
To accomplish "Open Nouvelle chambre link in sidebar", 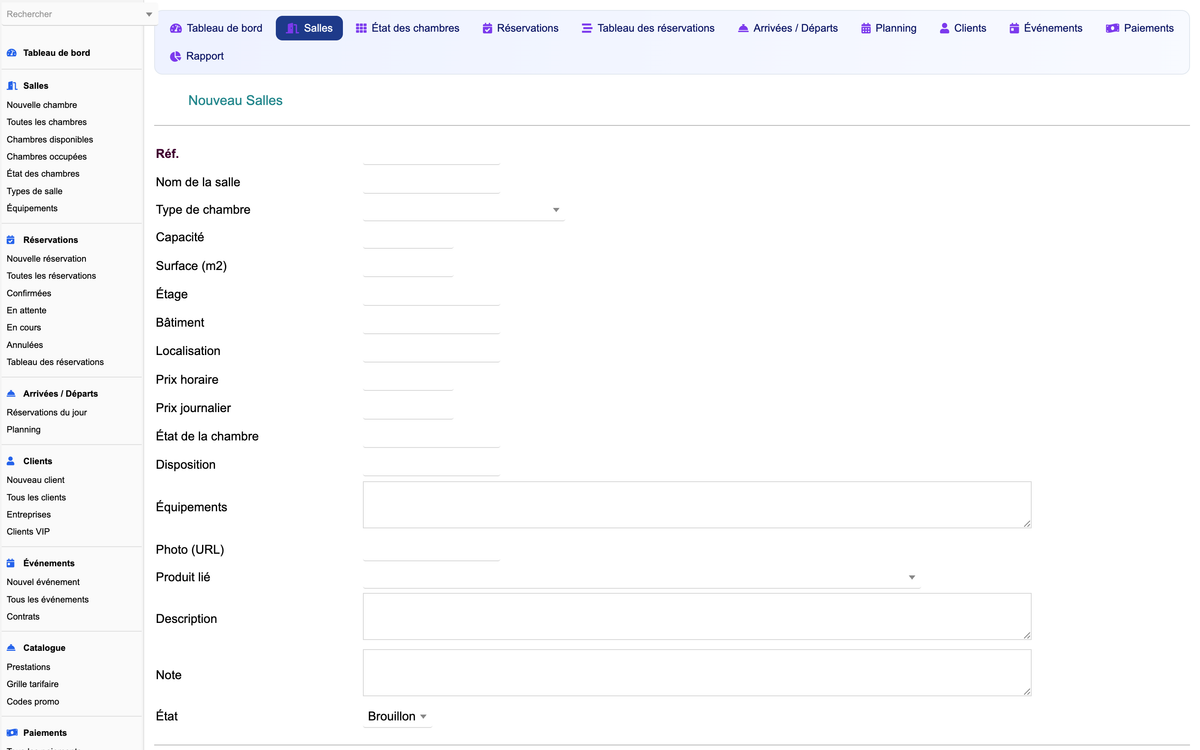I will click(x=42, y=105).
